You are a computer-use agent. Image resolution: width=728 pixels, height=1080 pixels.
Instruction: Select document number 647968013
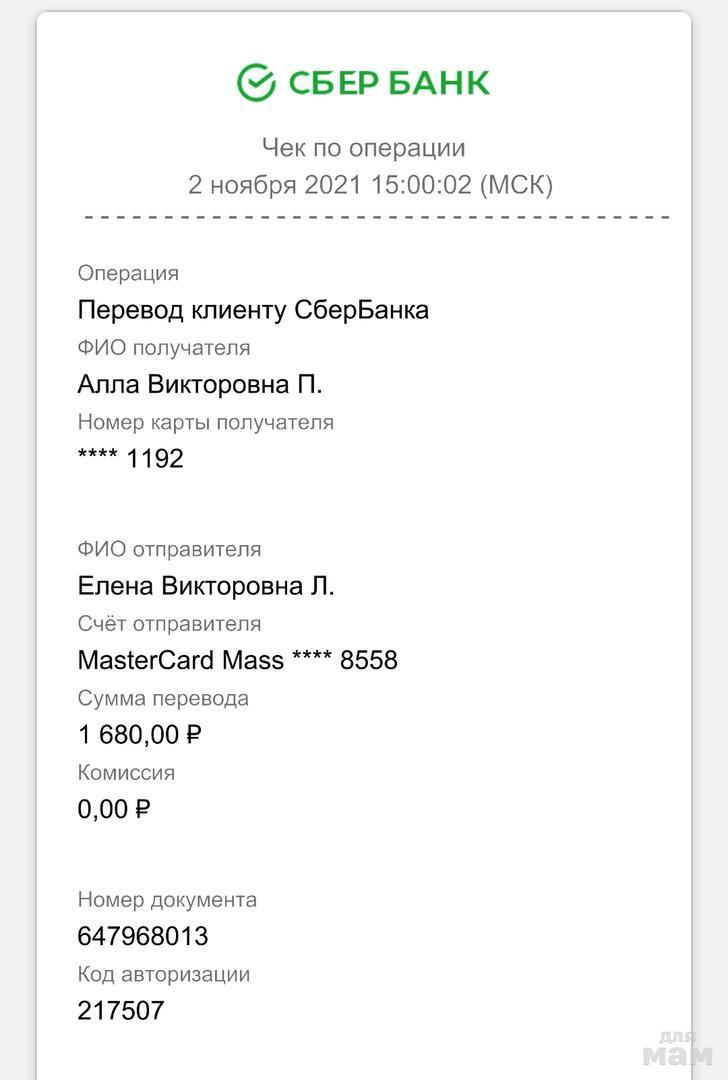143,936
